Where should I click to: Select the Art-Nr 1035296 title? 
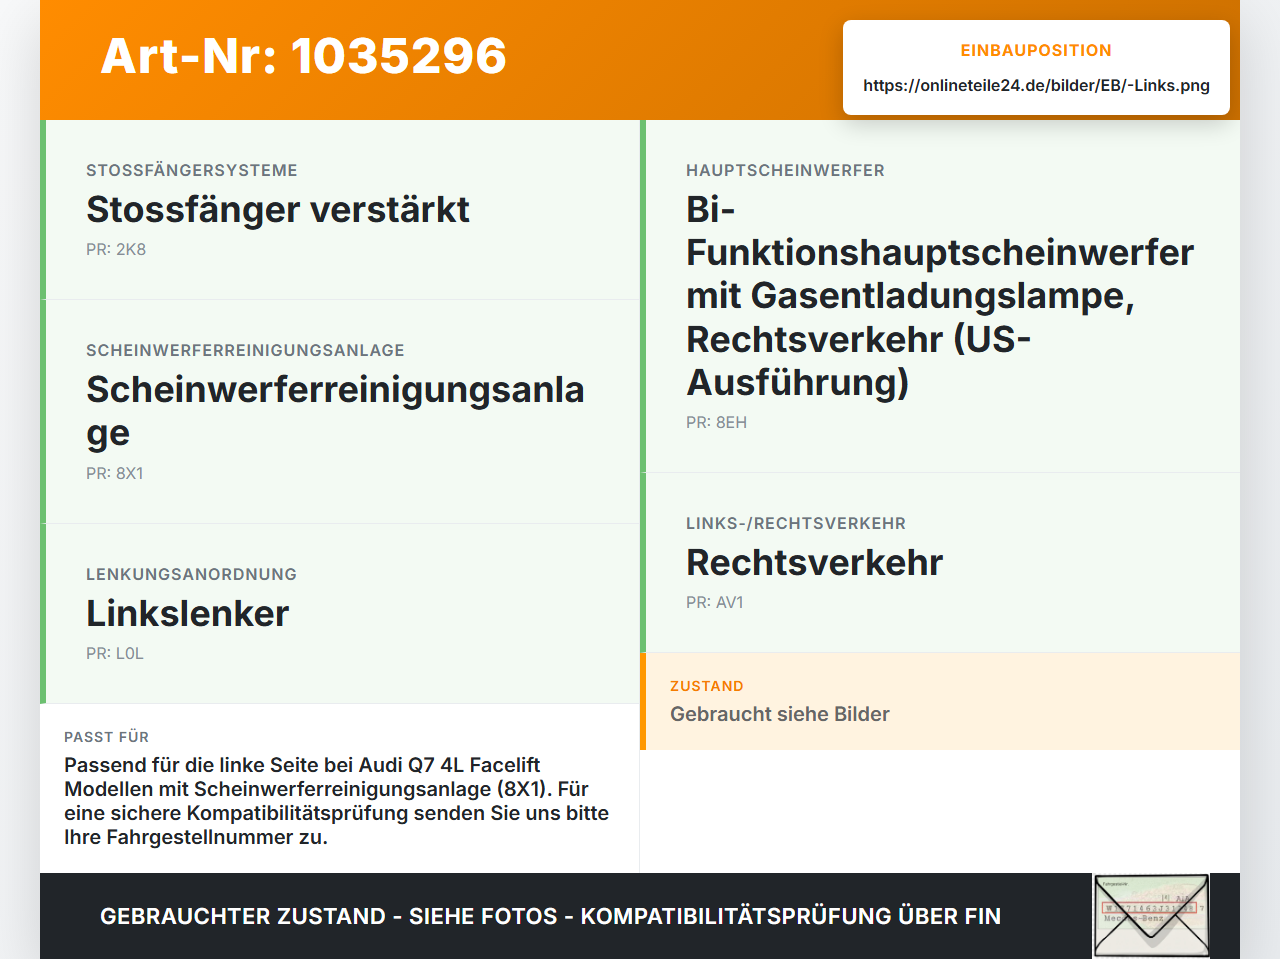303,56
